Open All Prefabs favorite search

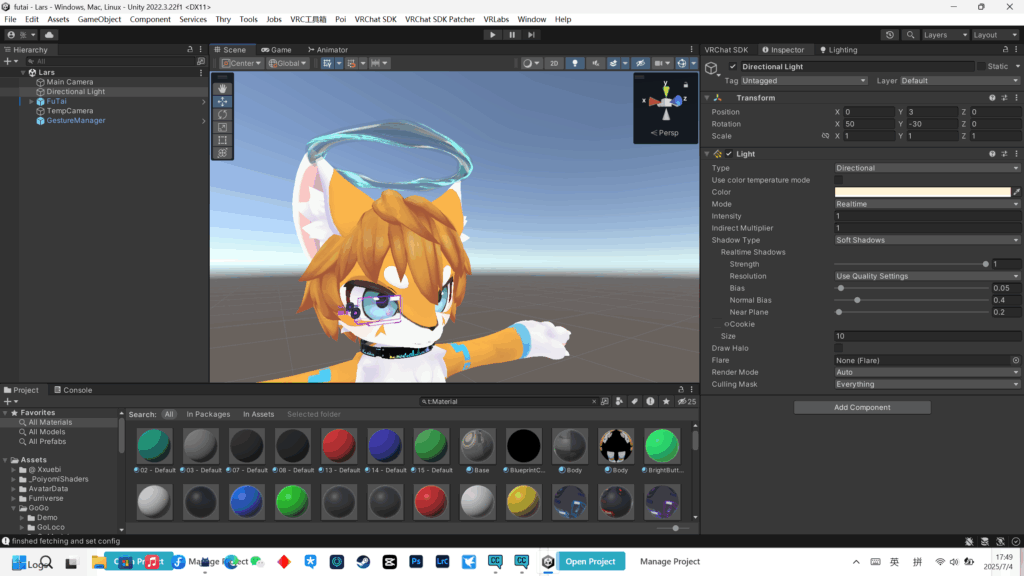[x=47, y=441]
